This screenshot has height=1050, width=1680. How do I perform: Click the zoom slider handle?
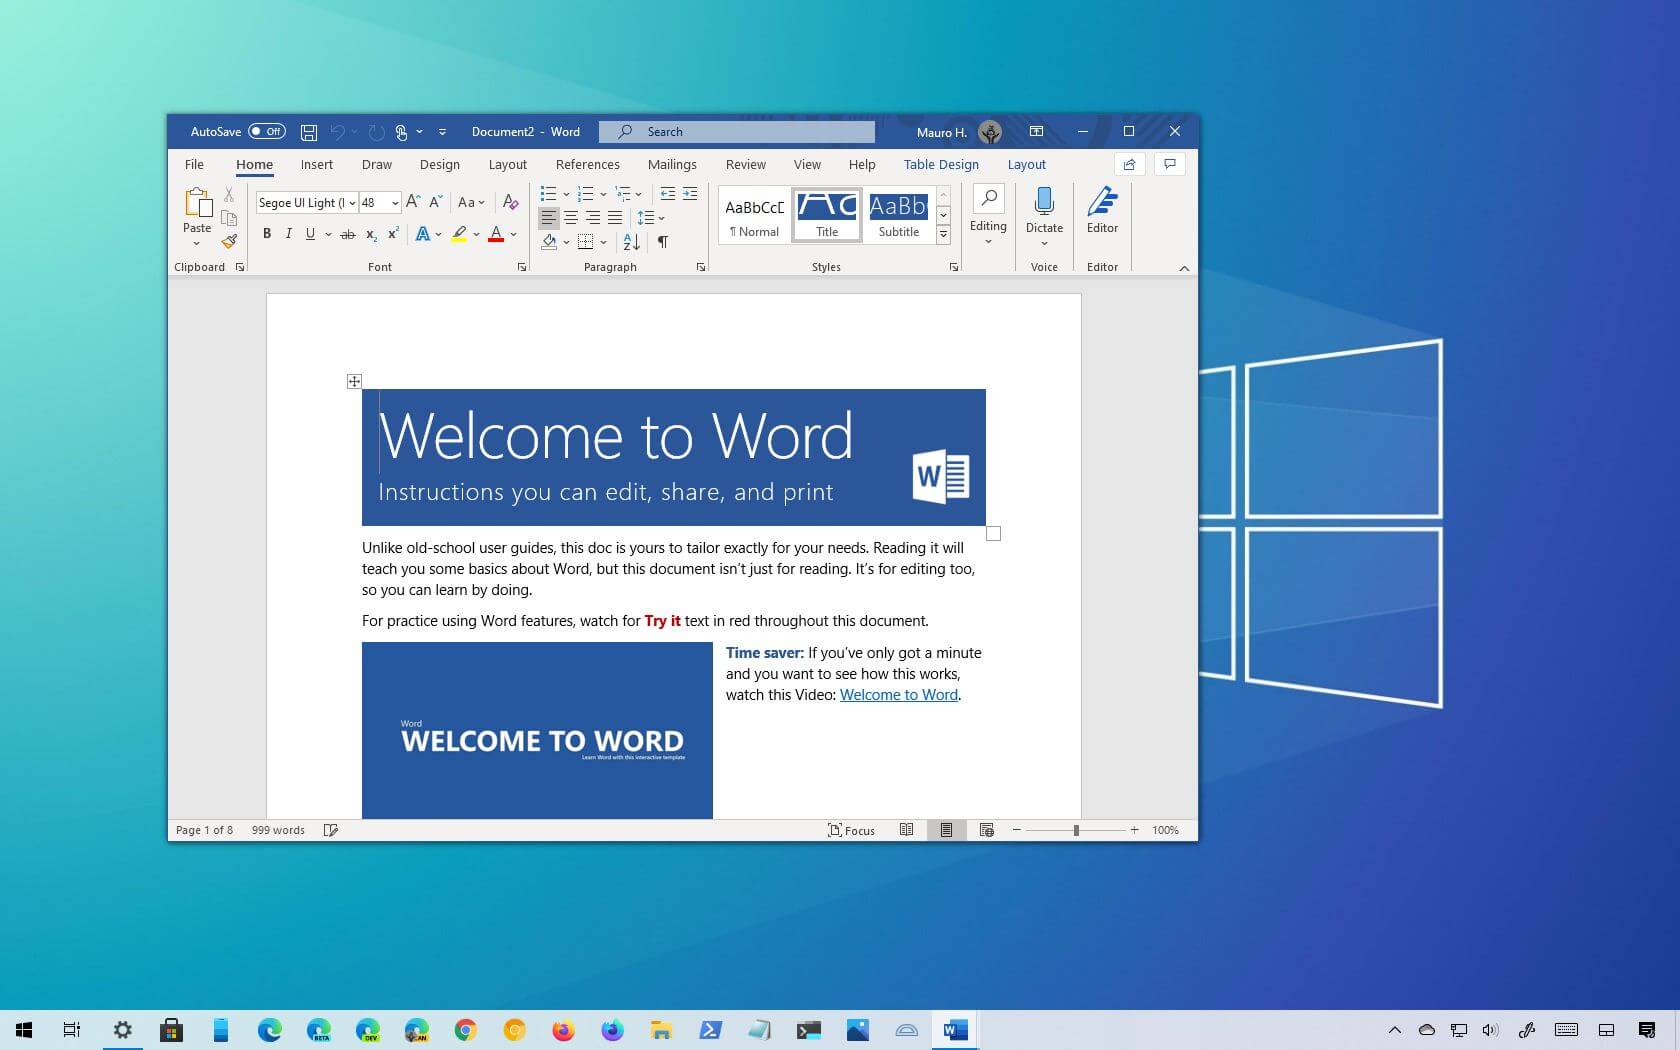tap(1076, 830)
